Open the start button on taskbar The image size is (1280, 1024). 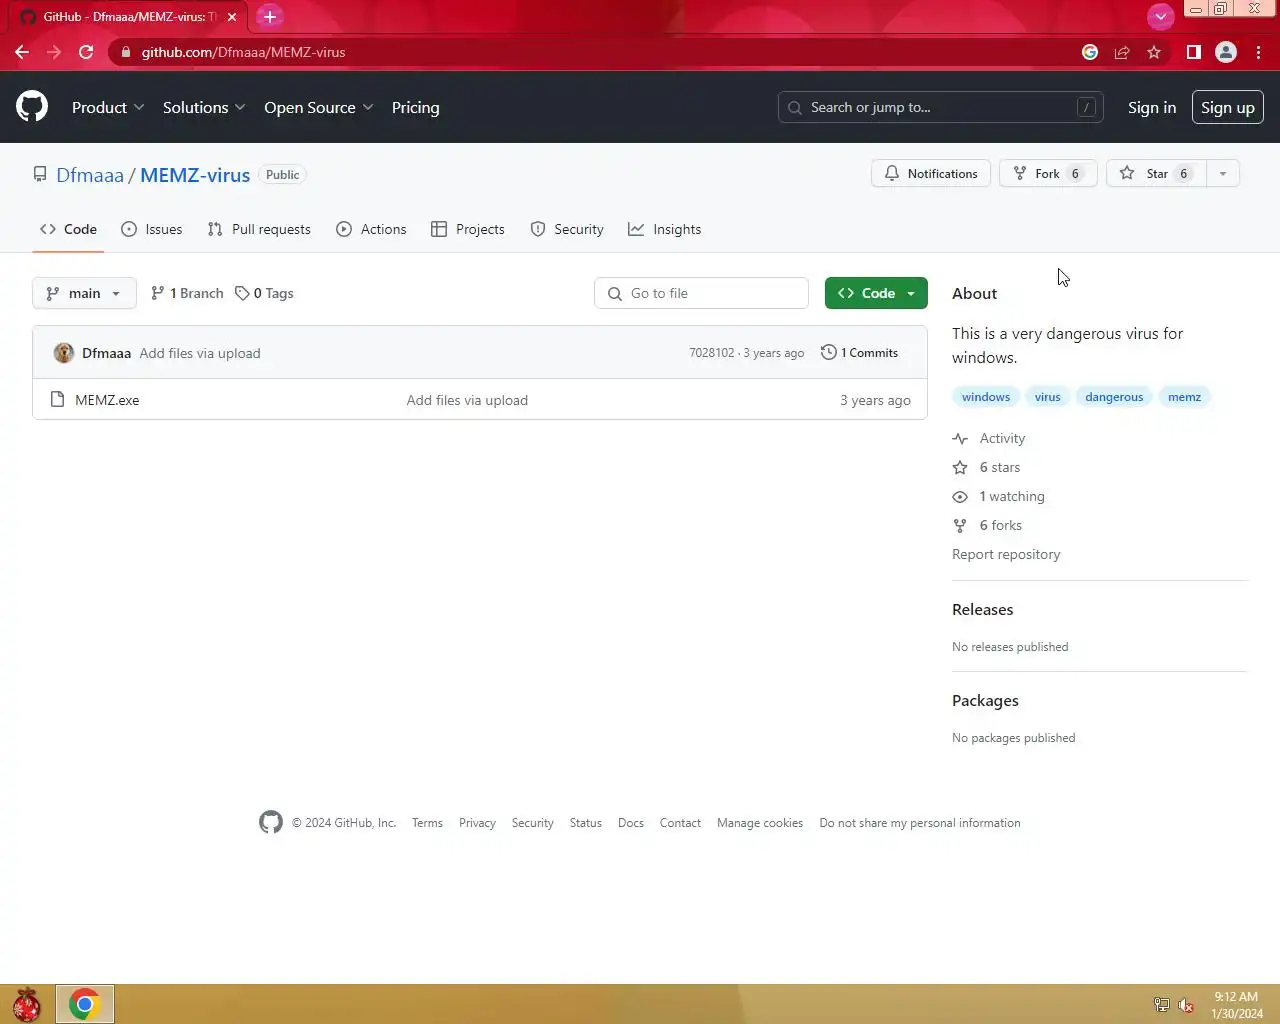coord(26,1004)
